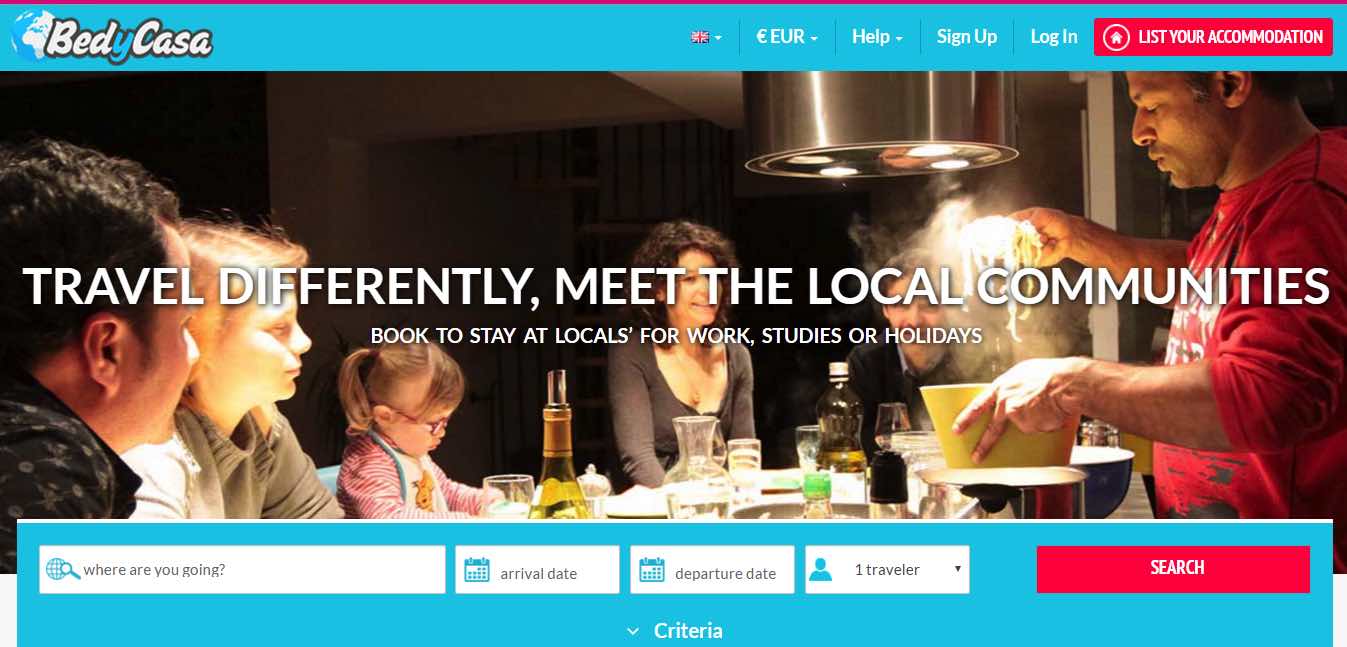
Task: Select the arrival date field
Action: coord(537,569)
